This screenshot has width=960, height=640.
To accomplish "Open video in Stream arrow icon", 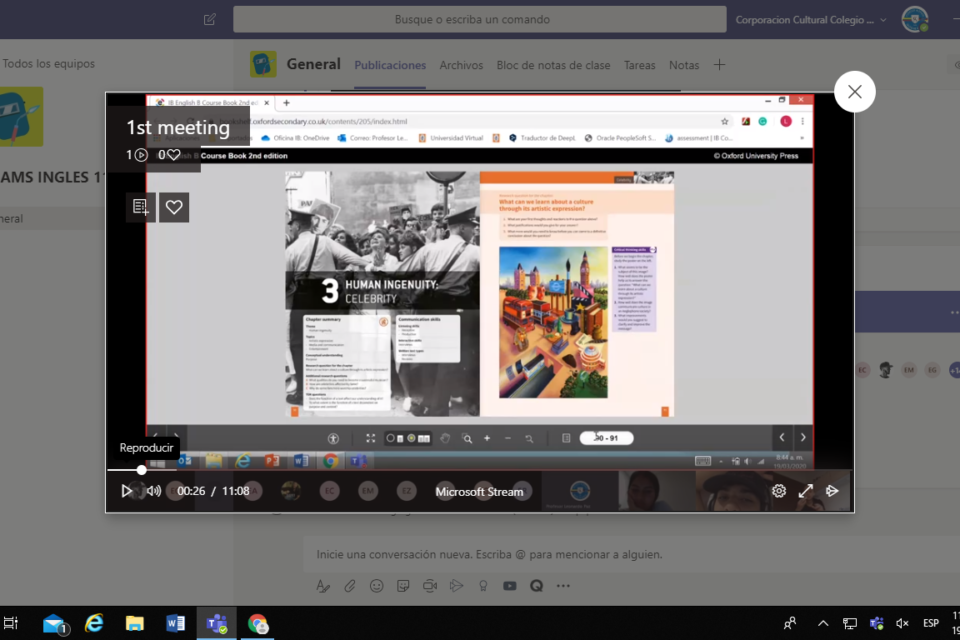I will coord(831,491).
